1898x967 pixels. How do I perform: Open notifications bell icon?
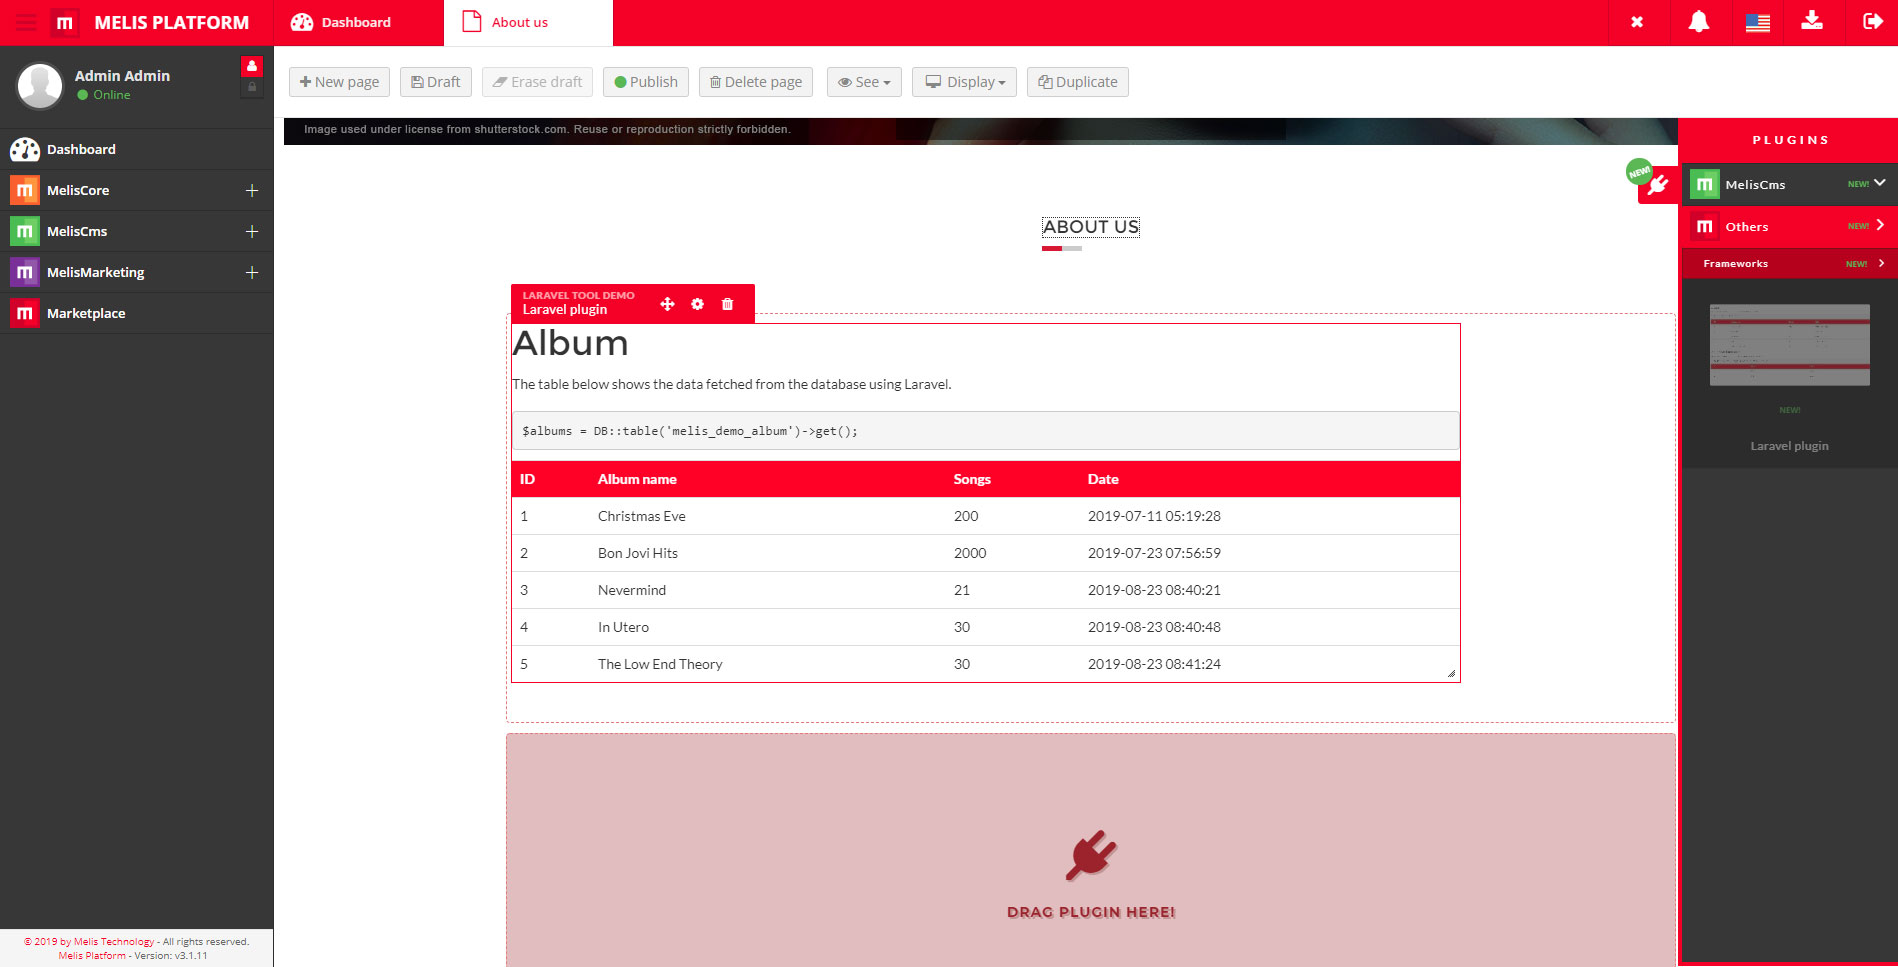pyautogui.click(x=1698, y=22)
